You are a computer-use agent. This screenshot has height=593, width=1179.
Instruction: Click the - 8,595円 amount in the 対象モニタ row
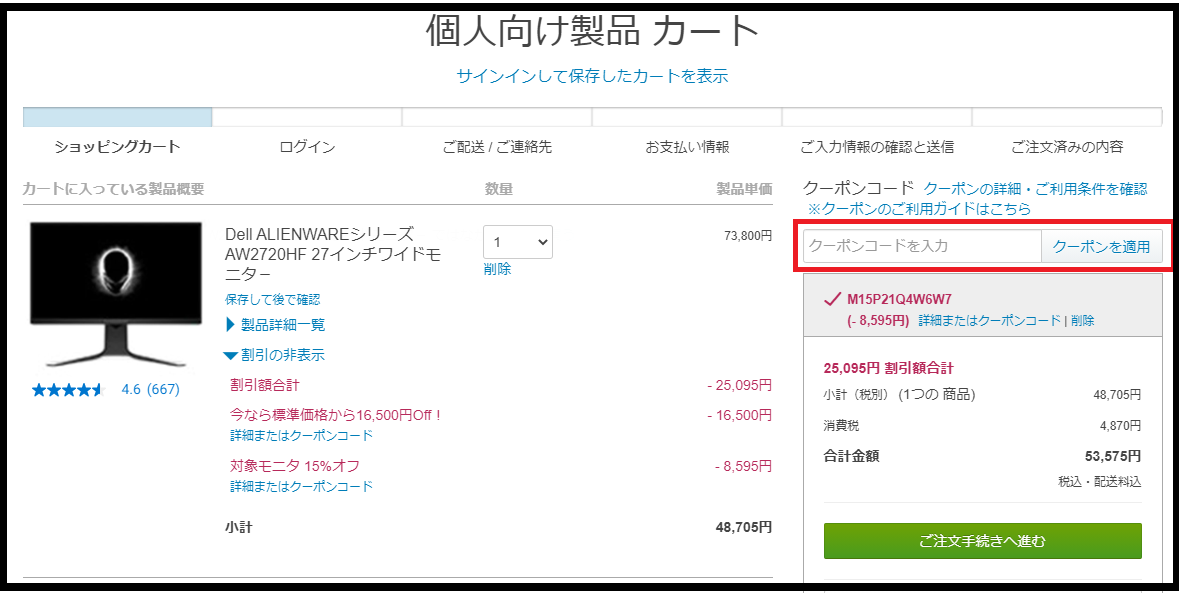coord(743,466)
